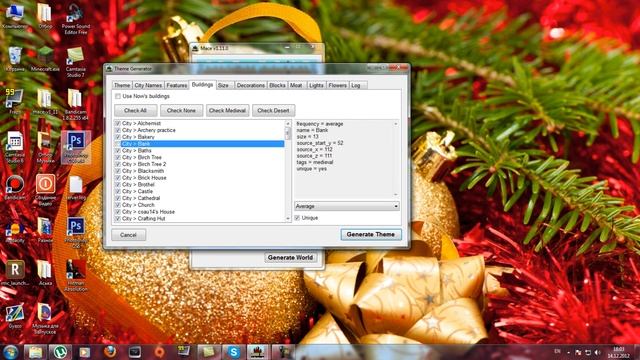This screenshot has width=640, height=360.
Task: Switch to the Lights tab
Action: point(316,85)
